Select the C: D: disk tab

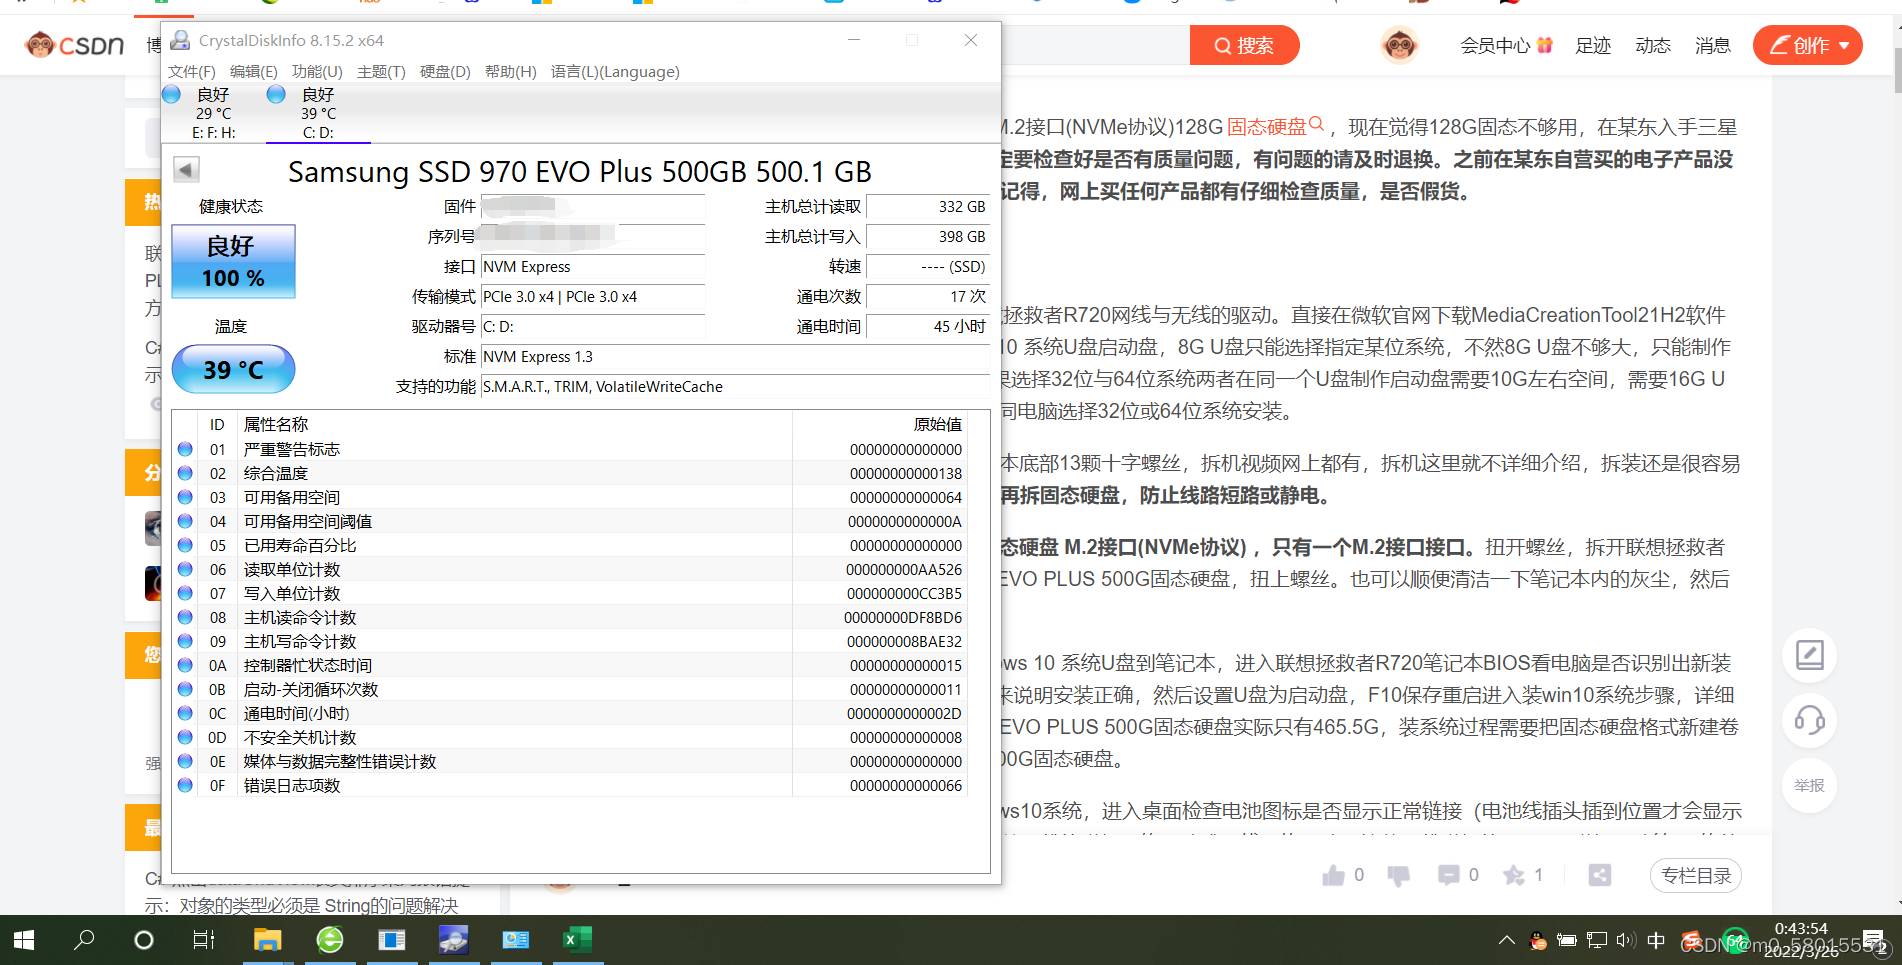(318, 112)
